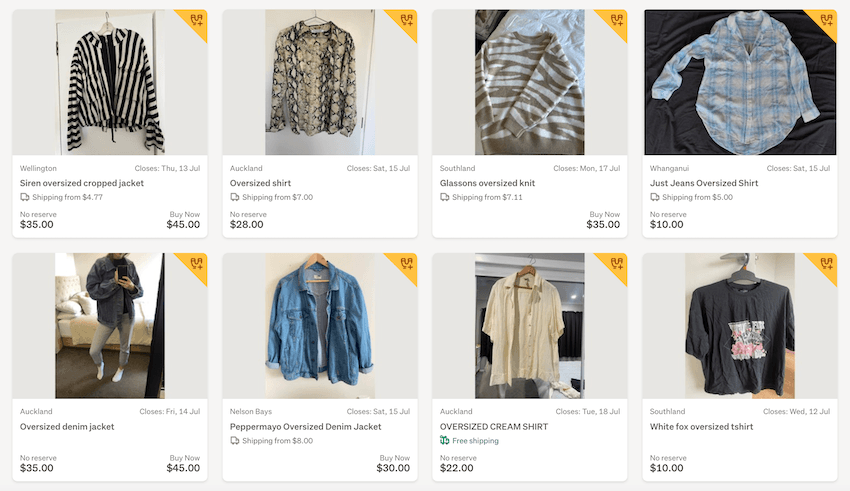Open the mirror selfie denim jacket photo
Screen dimensions: 850x491
point(110,326)
